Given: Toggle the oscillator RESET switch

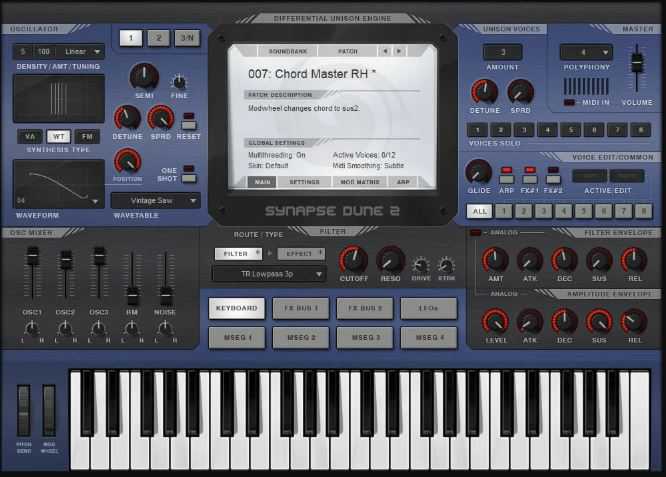Looking at the screenshot, I should 189,125.
